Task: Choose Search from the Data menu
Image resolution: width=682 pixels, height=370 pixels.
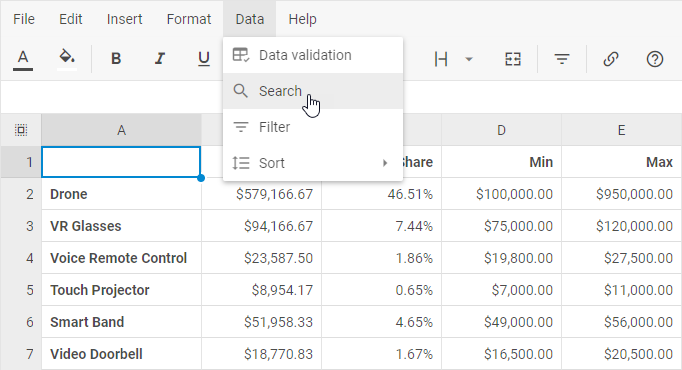Action: [x=313, y=91]
